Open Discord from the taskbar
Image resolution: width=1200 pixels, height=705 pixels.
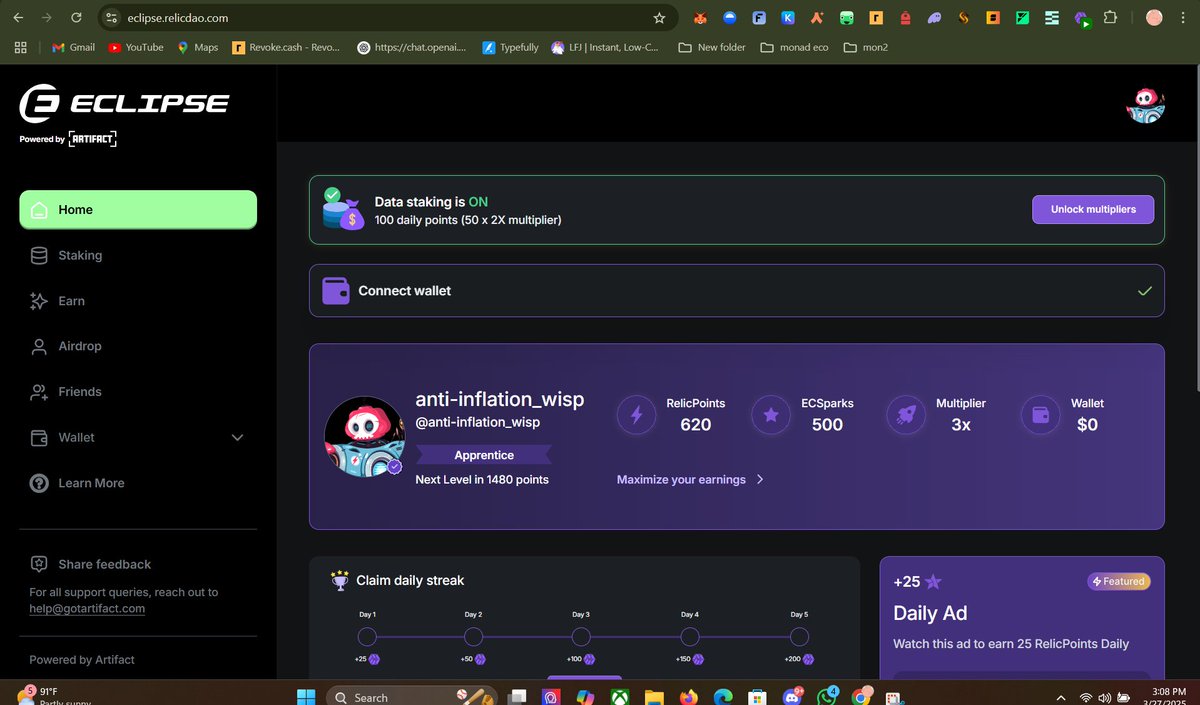click(794, 697)
